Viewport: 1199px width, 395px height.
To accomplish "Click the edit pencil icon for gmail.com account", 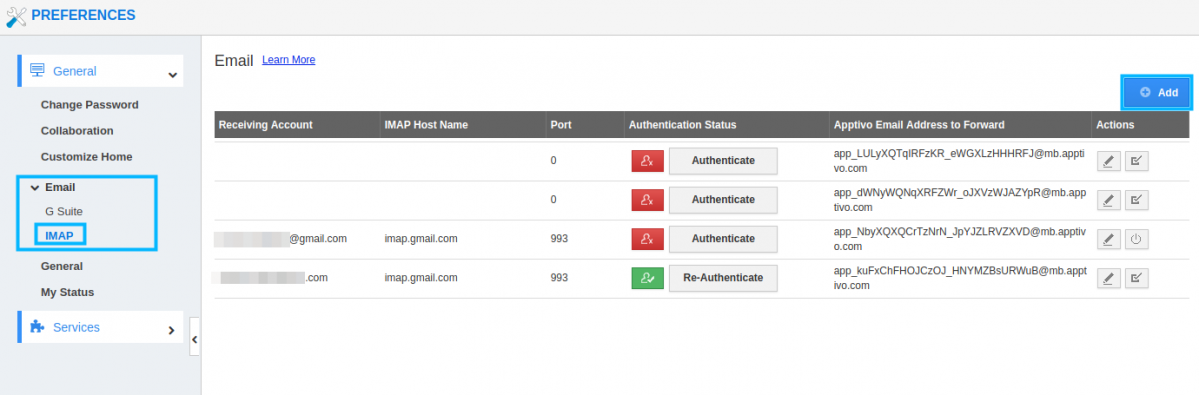I will [x=1109, y=239].
